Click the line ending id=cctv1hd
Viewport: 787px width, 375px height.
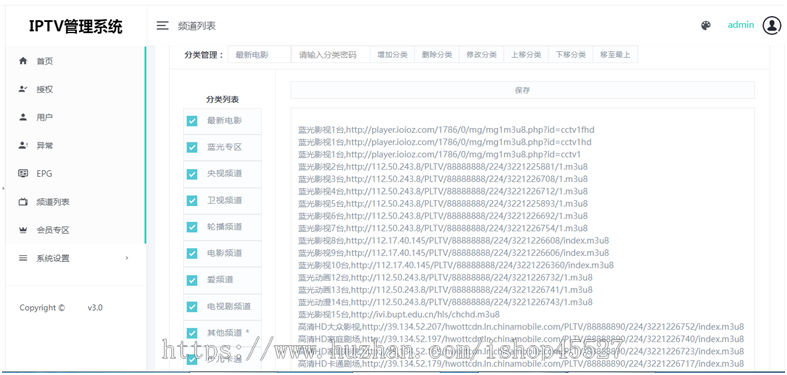[x=445, y=142]
